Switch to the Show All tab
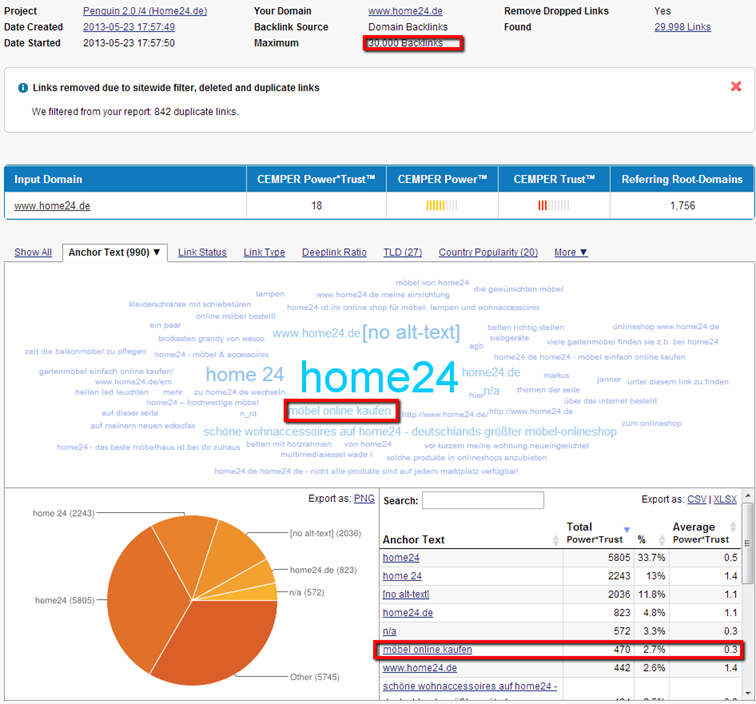The height and width of the screenshot is (704, 756). pos(33,252)
